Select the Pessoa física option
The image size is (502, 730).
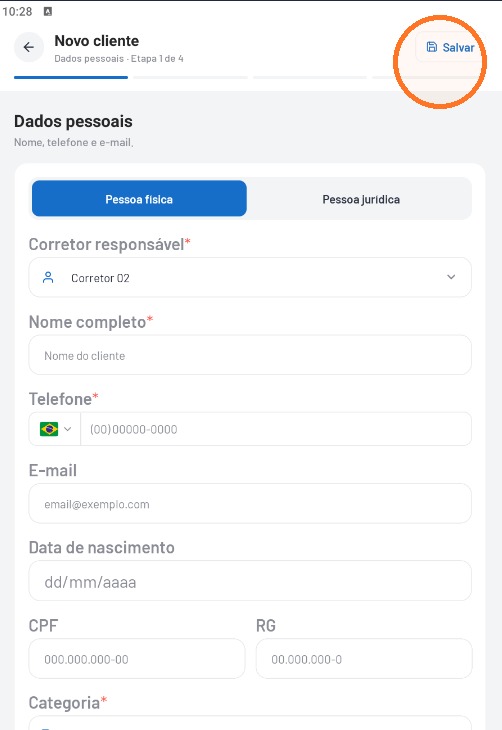click(x=139, y=199)
